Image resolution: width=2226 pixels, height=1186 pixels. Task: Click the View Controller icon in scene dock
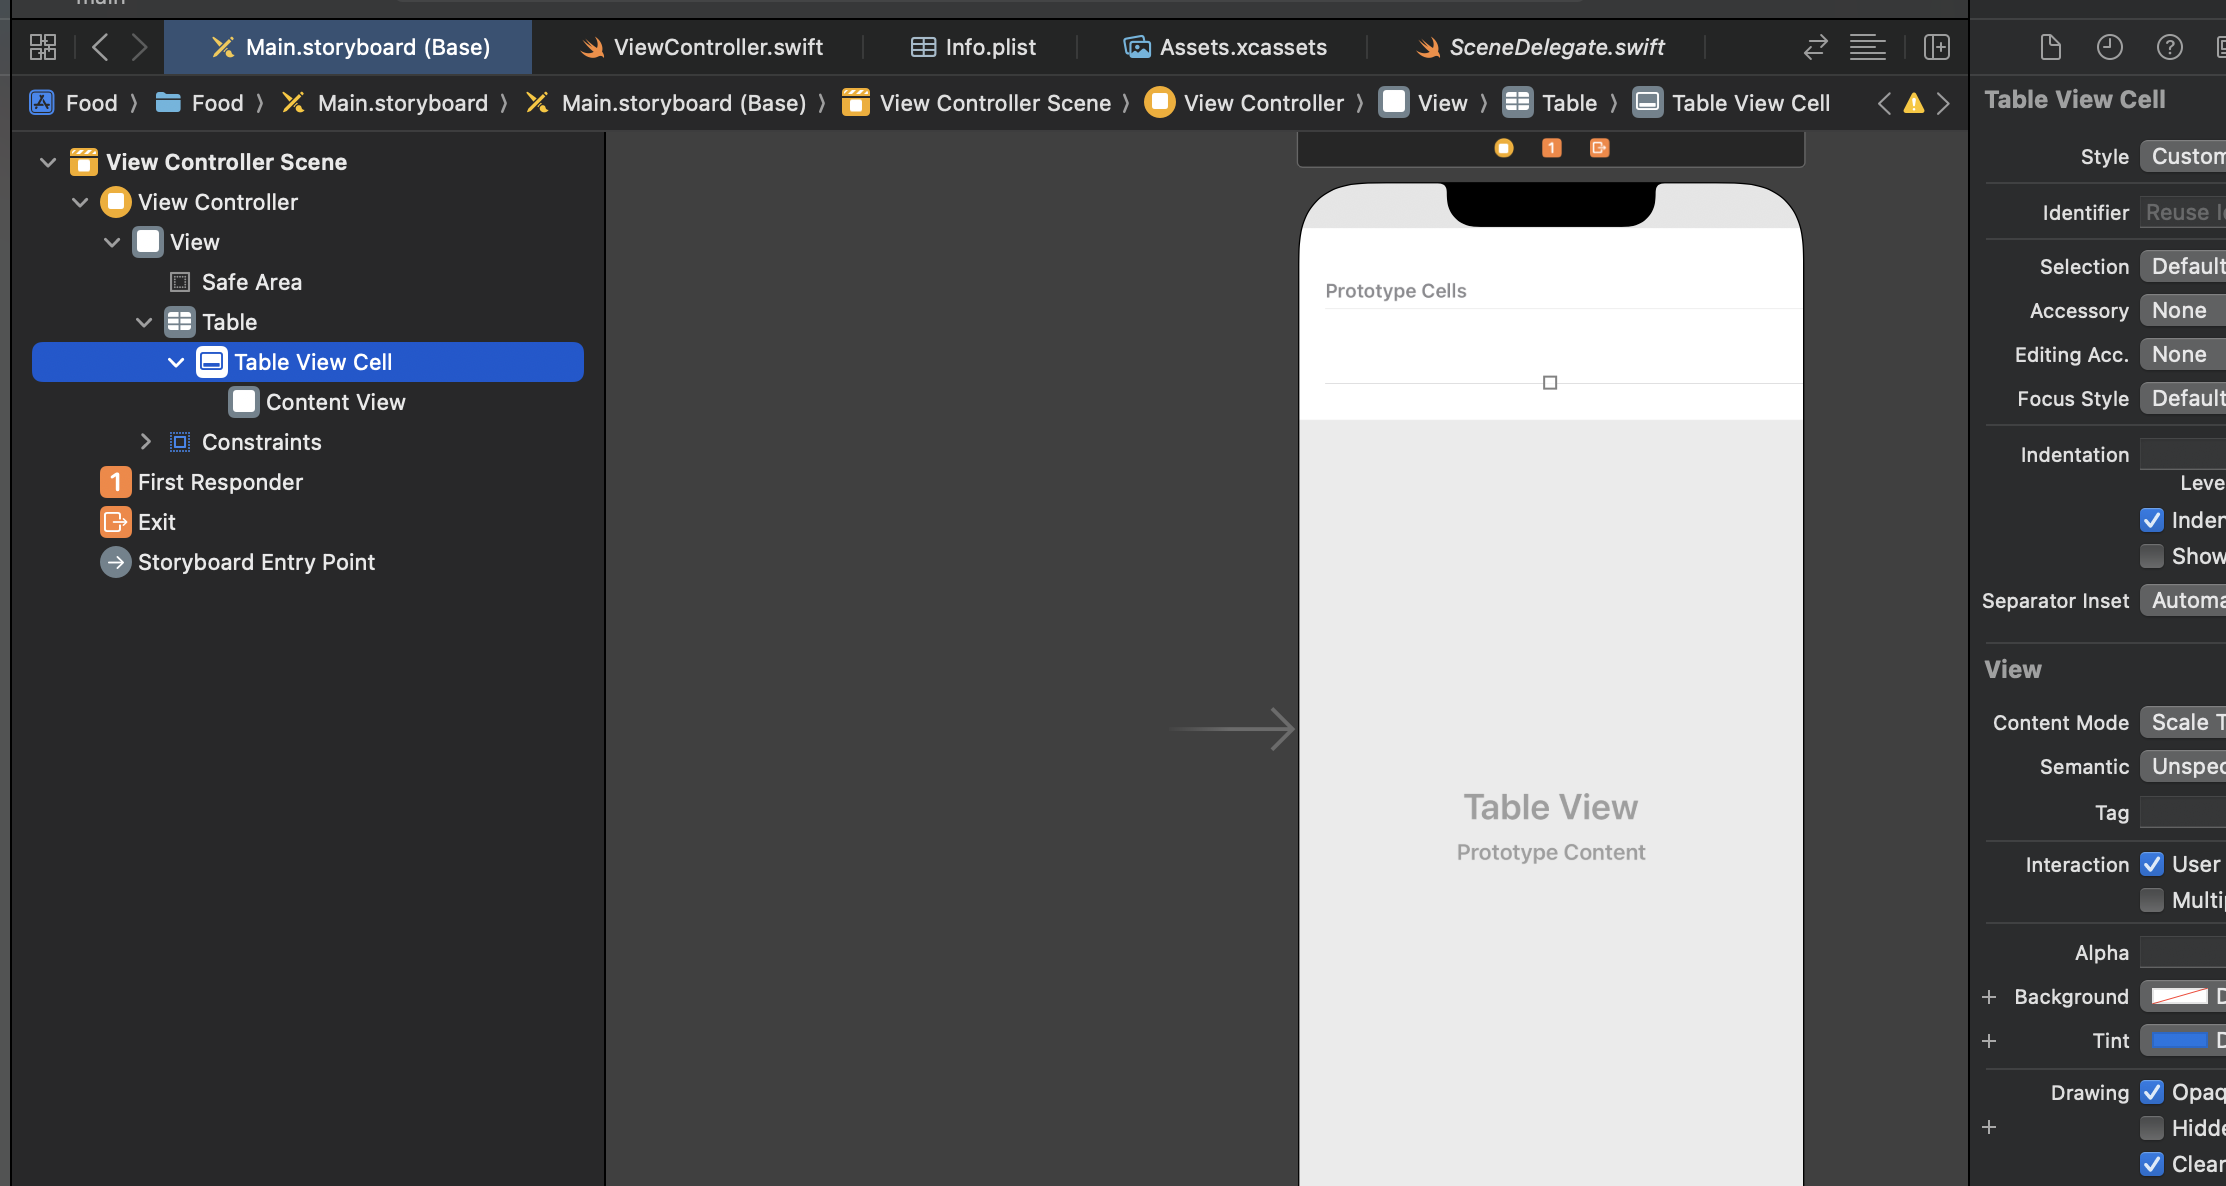(1504, 148)
